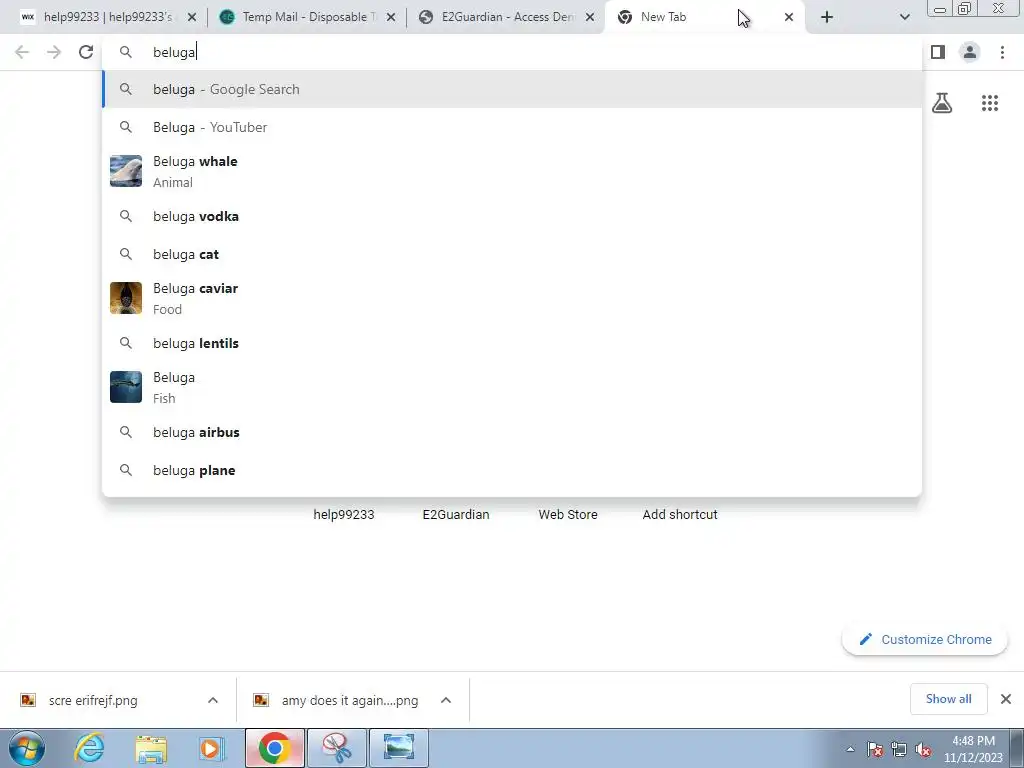Click the Beluga fish thumbnail image

126,387
